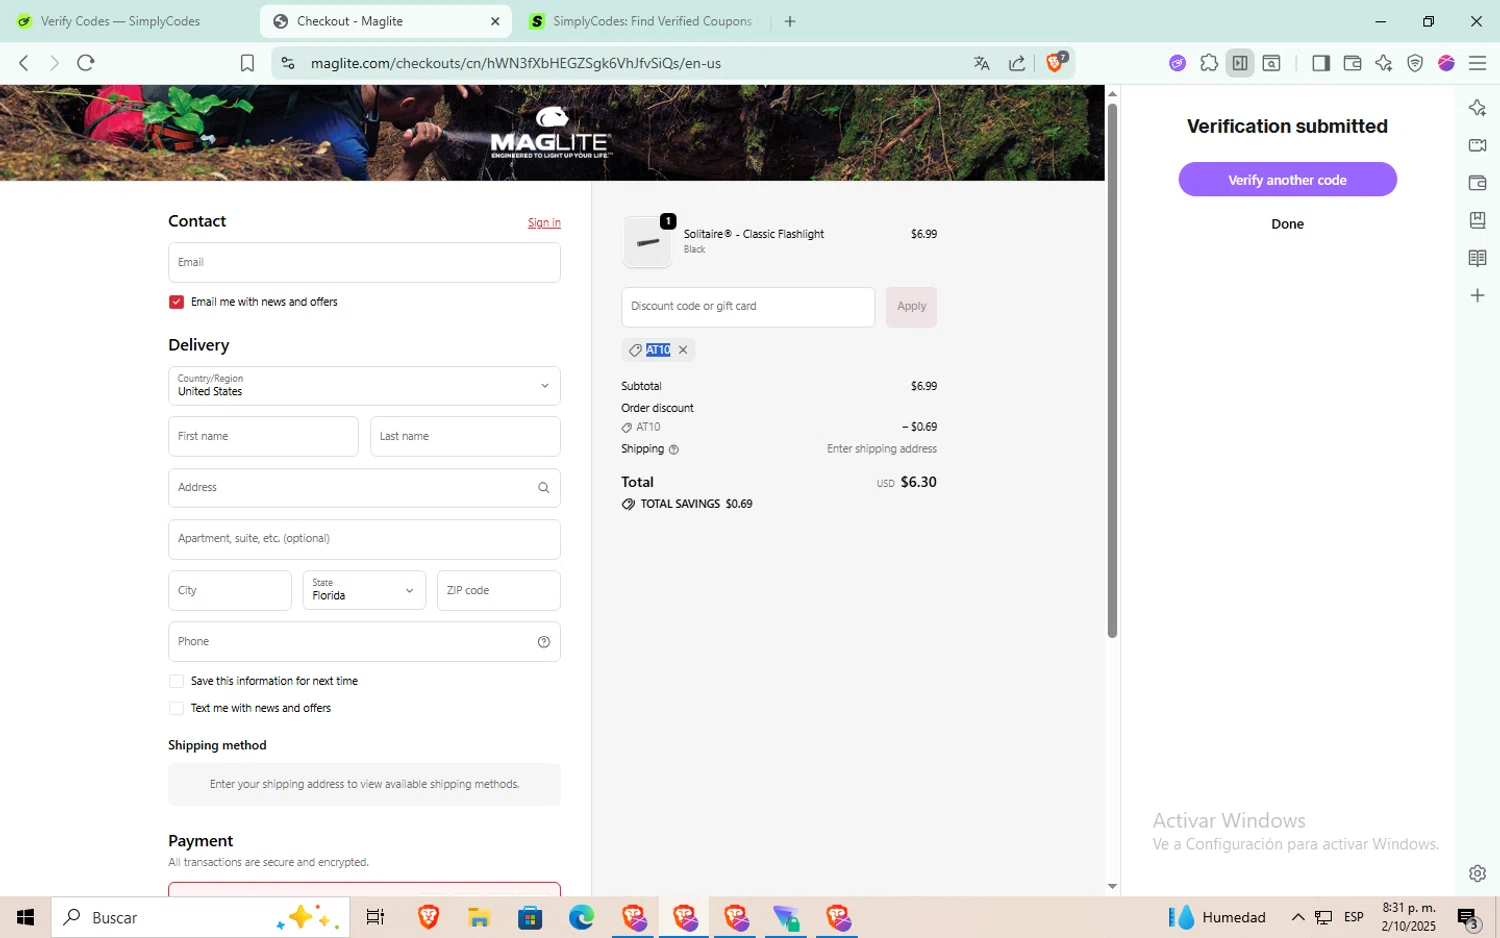Click the Address input field
This screenshot has height=938, width=1500.
coord(364,488)
